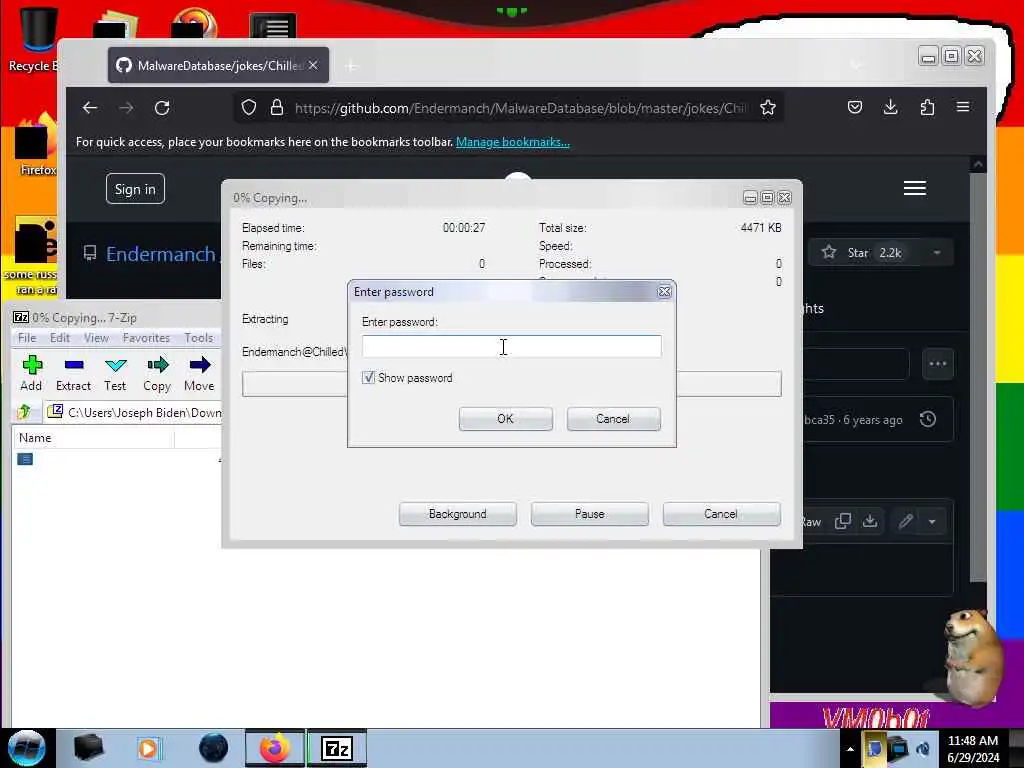Viewport: 1024px width, 768px height.
Task: Click the GitHub Sign in button
Action: [135, 189]
